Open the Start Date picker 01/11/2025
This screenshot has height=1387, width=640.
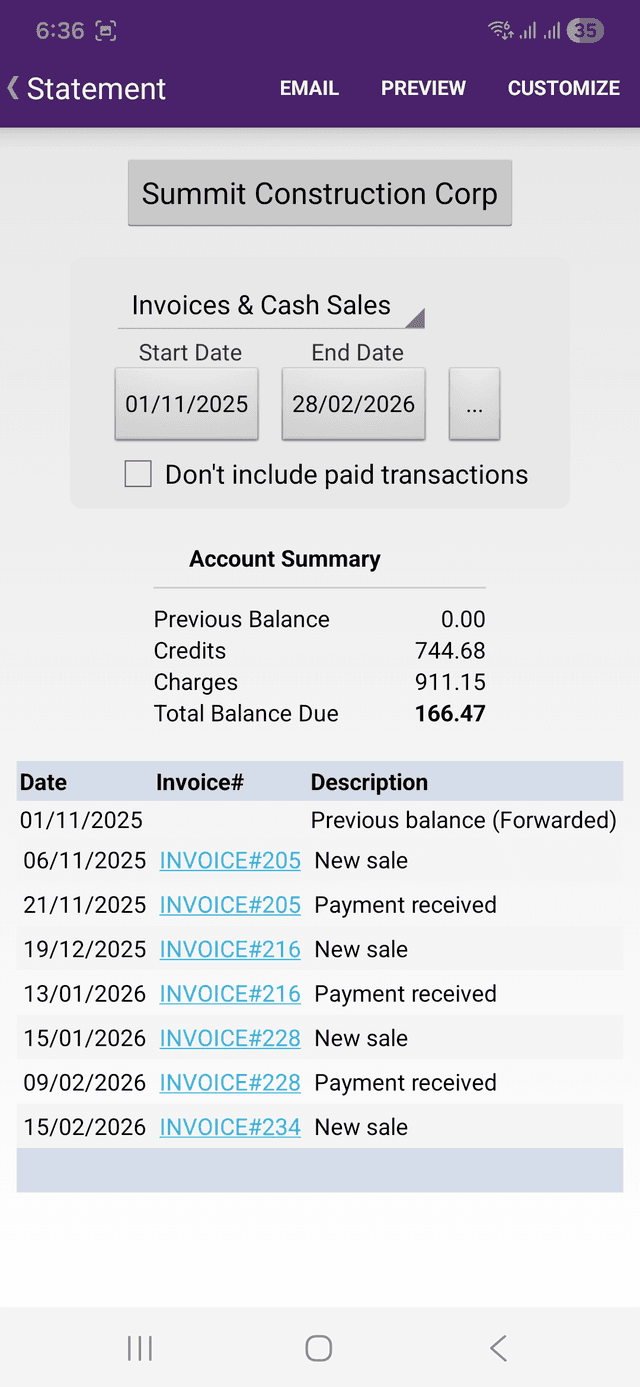(187, 404)
